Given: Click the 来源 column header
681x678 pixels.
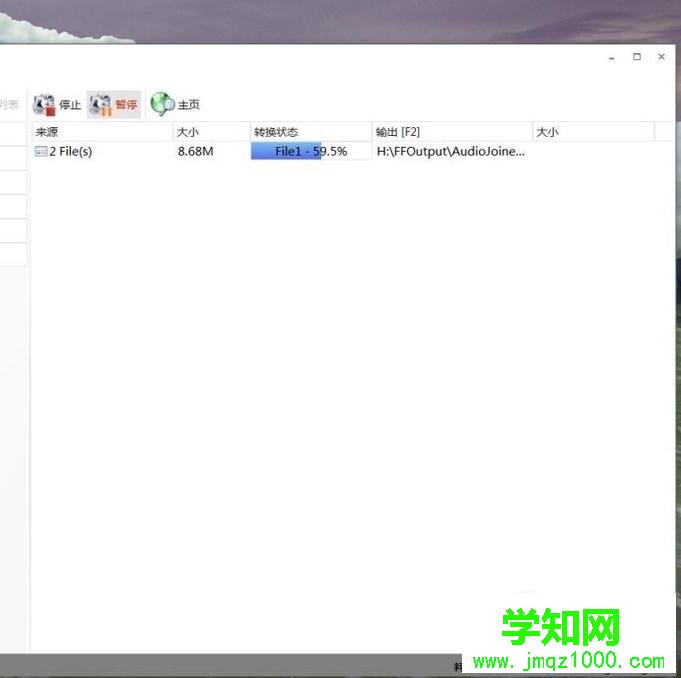Looking at the screenshot, I should pos(102,132).
